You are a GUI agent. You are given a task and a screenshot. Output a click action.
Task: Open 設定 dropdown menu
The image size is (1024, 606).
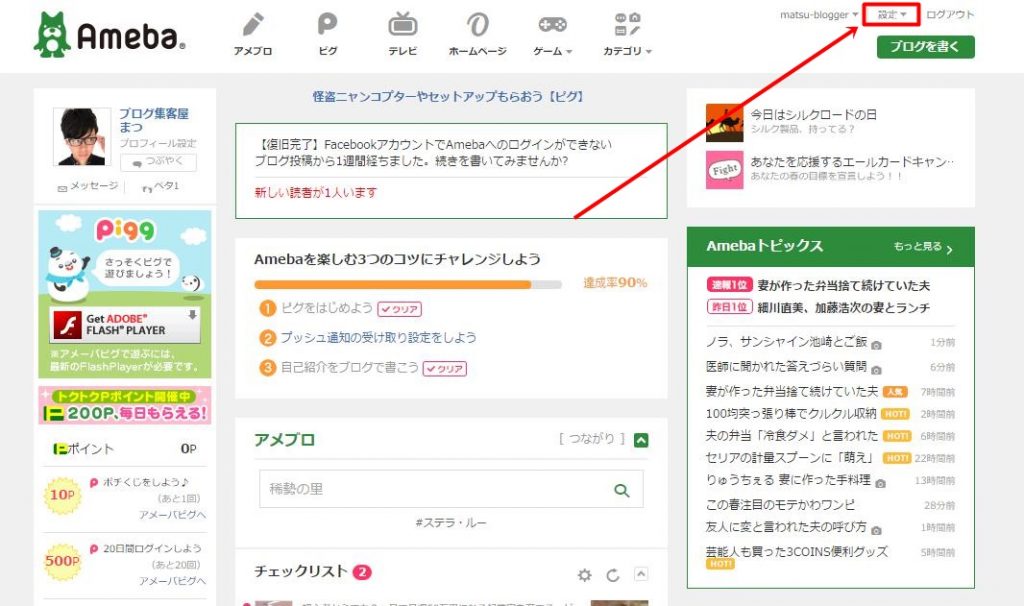891,14
